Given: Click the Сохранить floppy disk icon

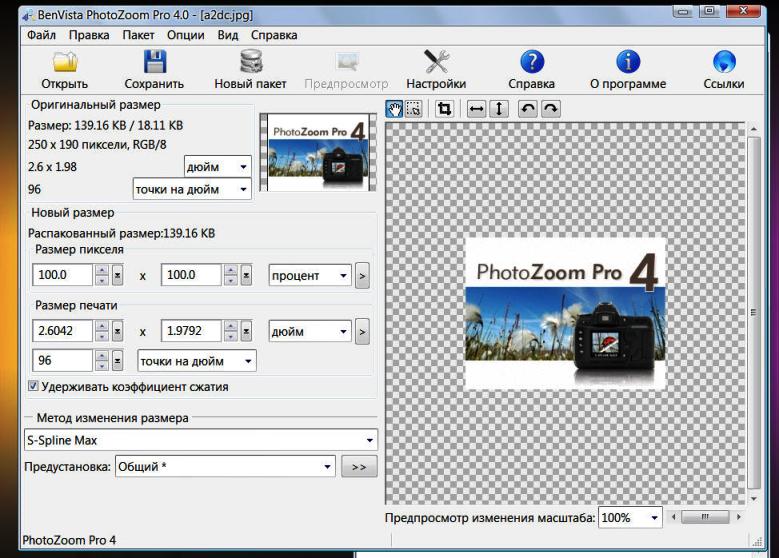Looking at the screenshot, I should [x=154, y=62].
